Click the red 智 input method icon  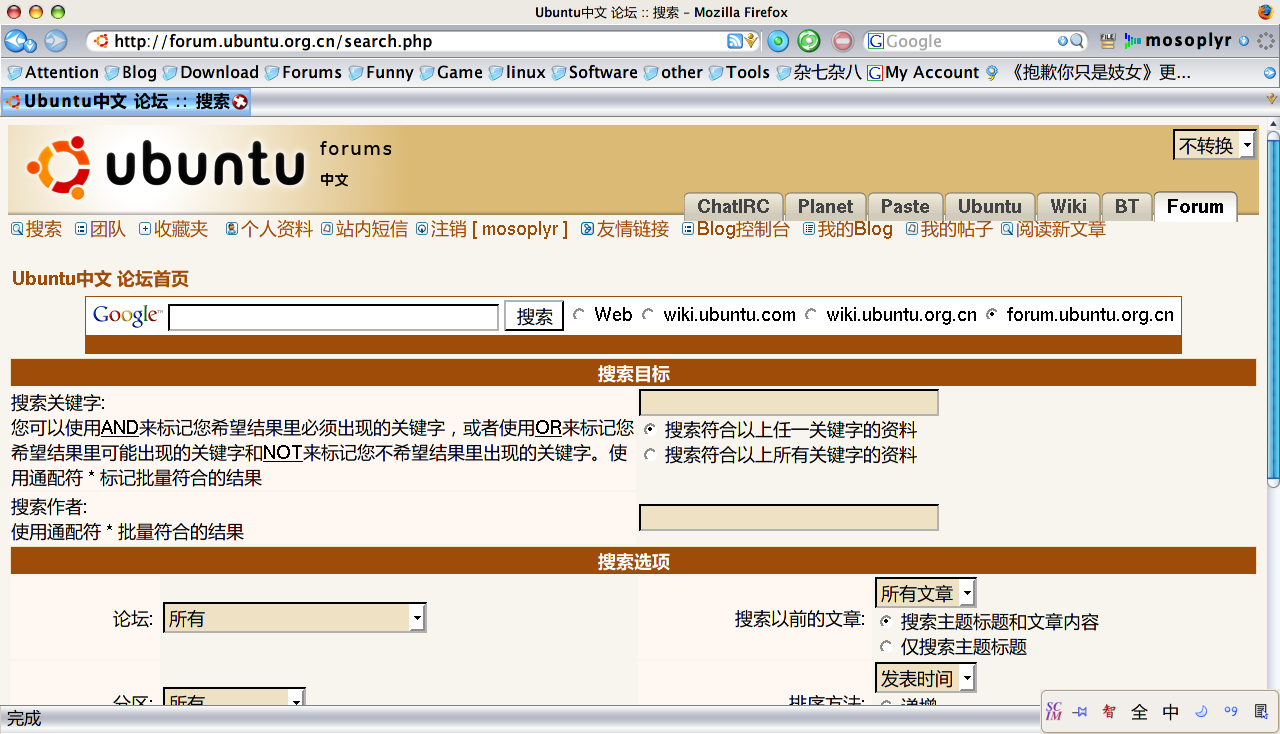[1109, 712]
